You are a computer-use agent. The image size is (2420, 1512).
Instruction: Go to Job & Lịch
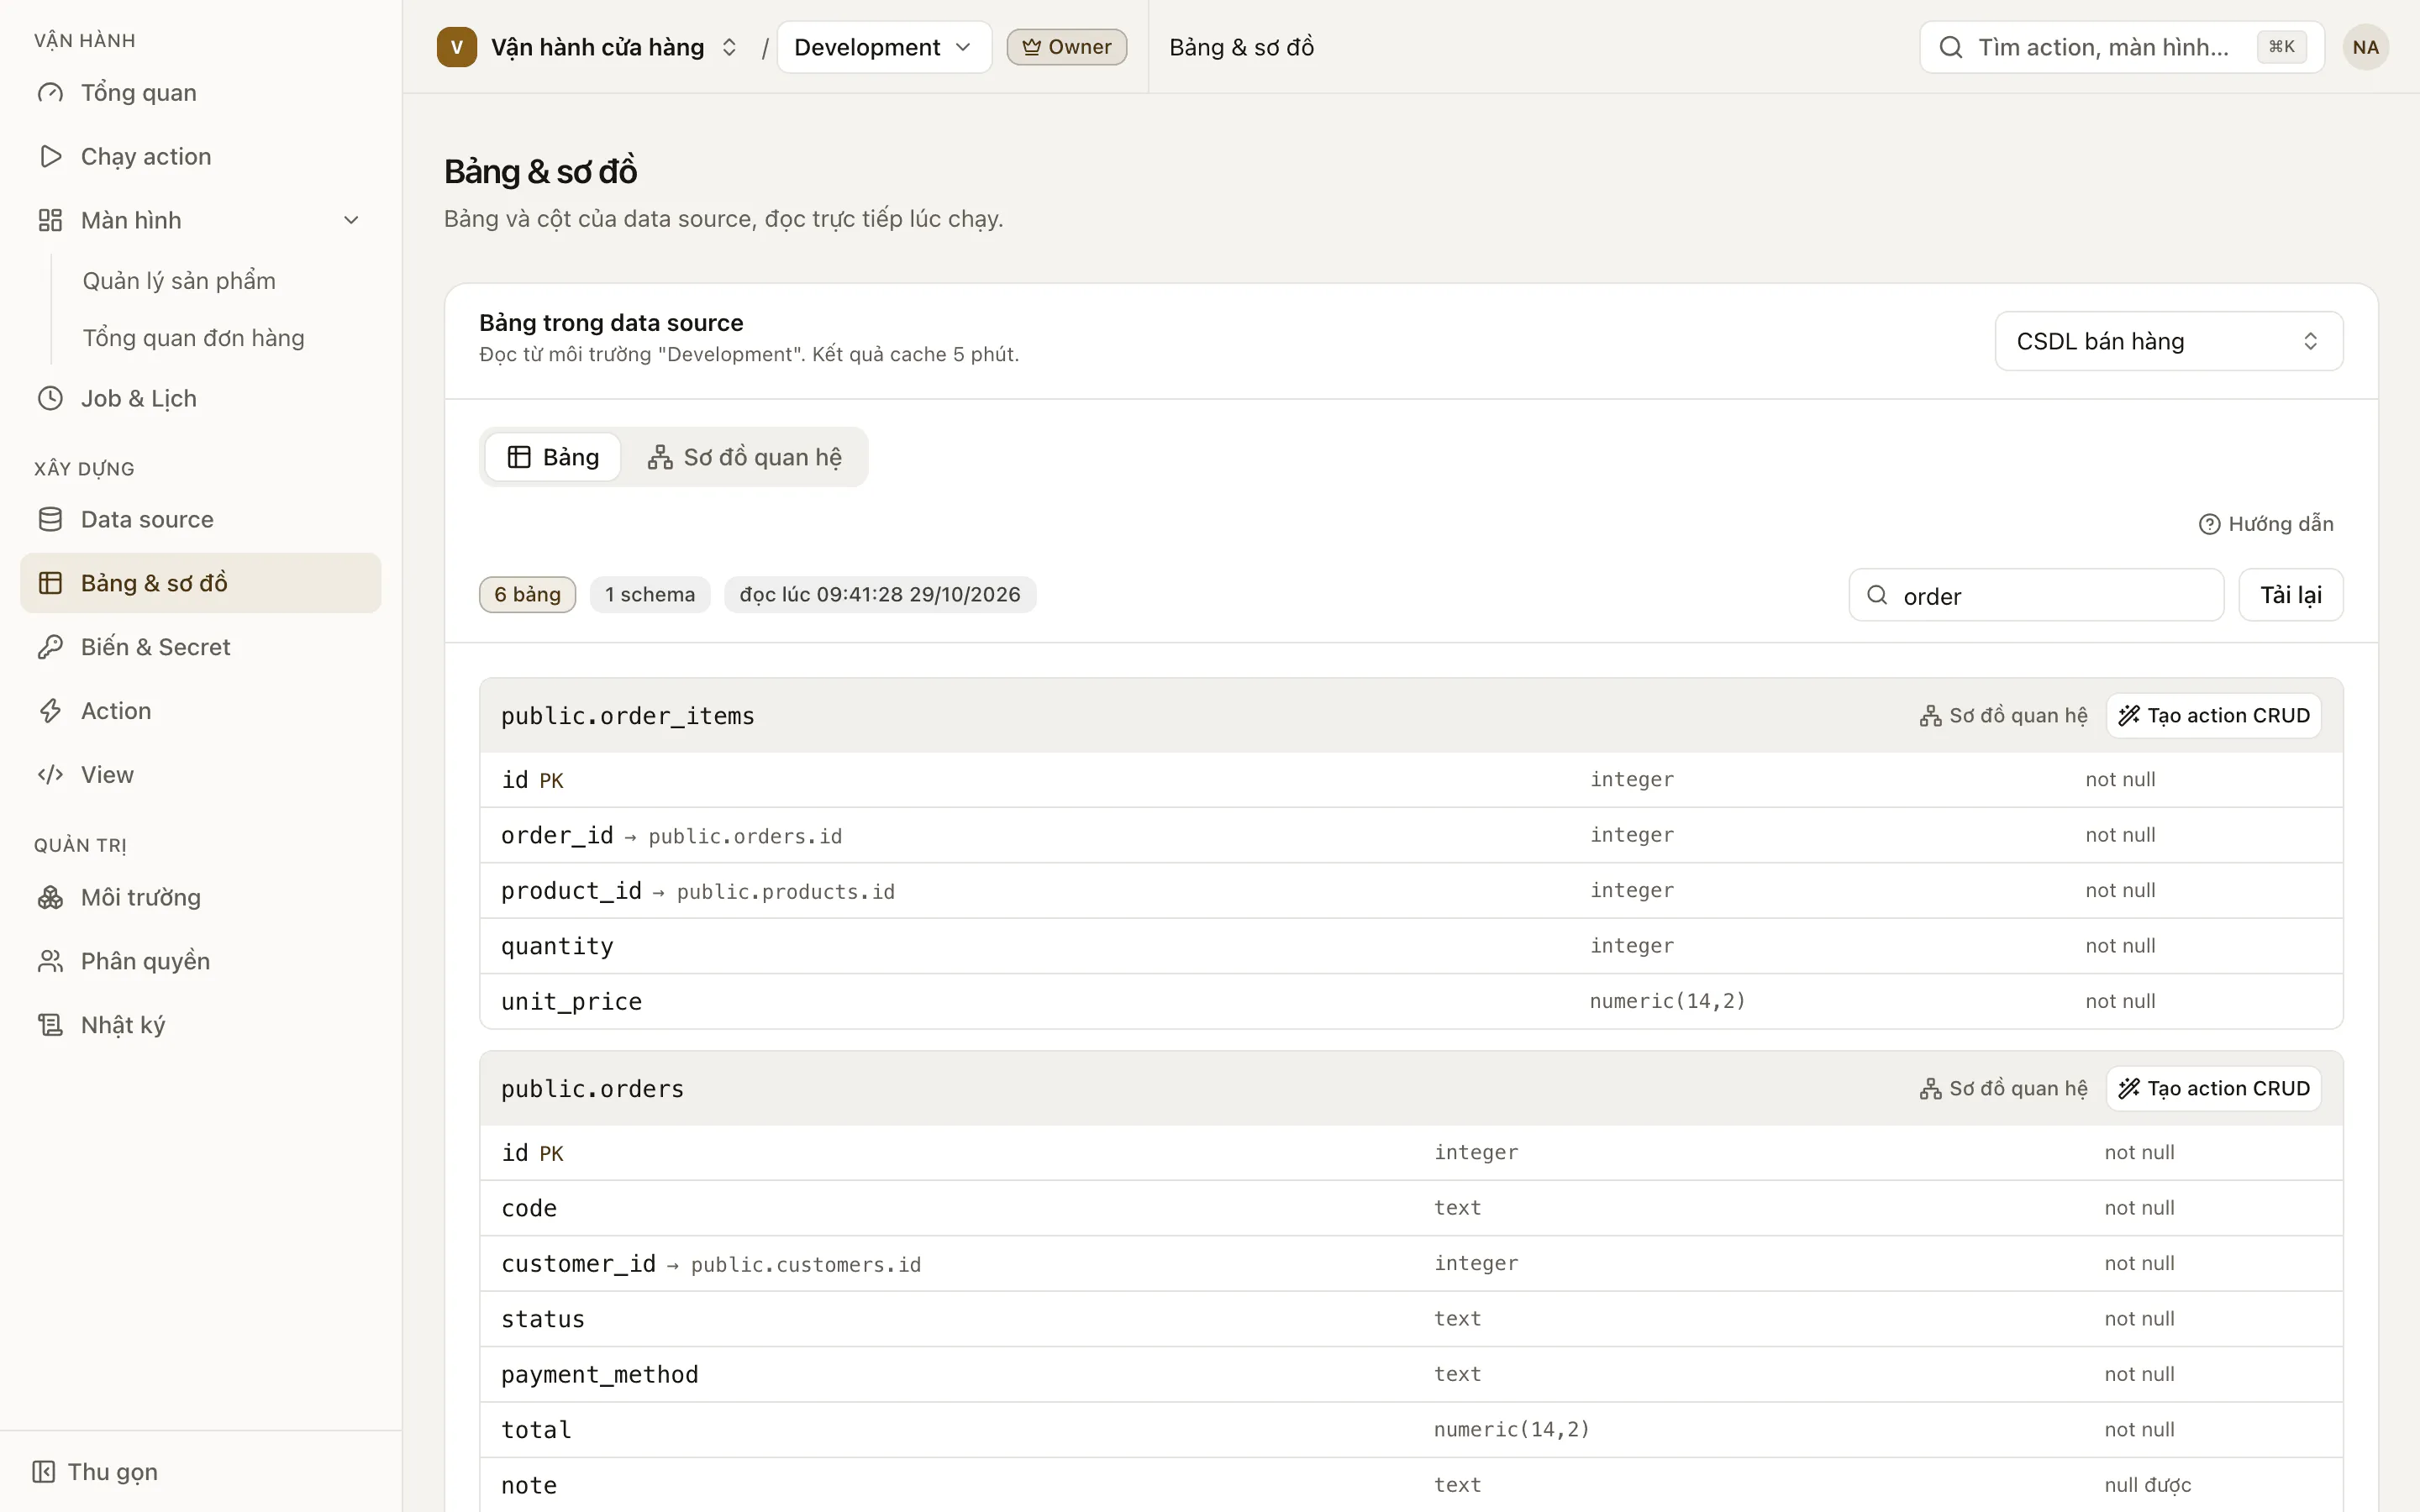(x=200, y=398)
